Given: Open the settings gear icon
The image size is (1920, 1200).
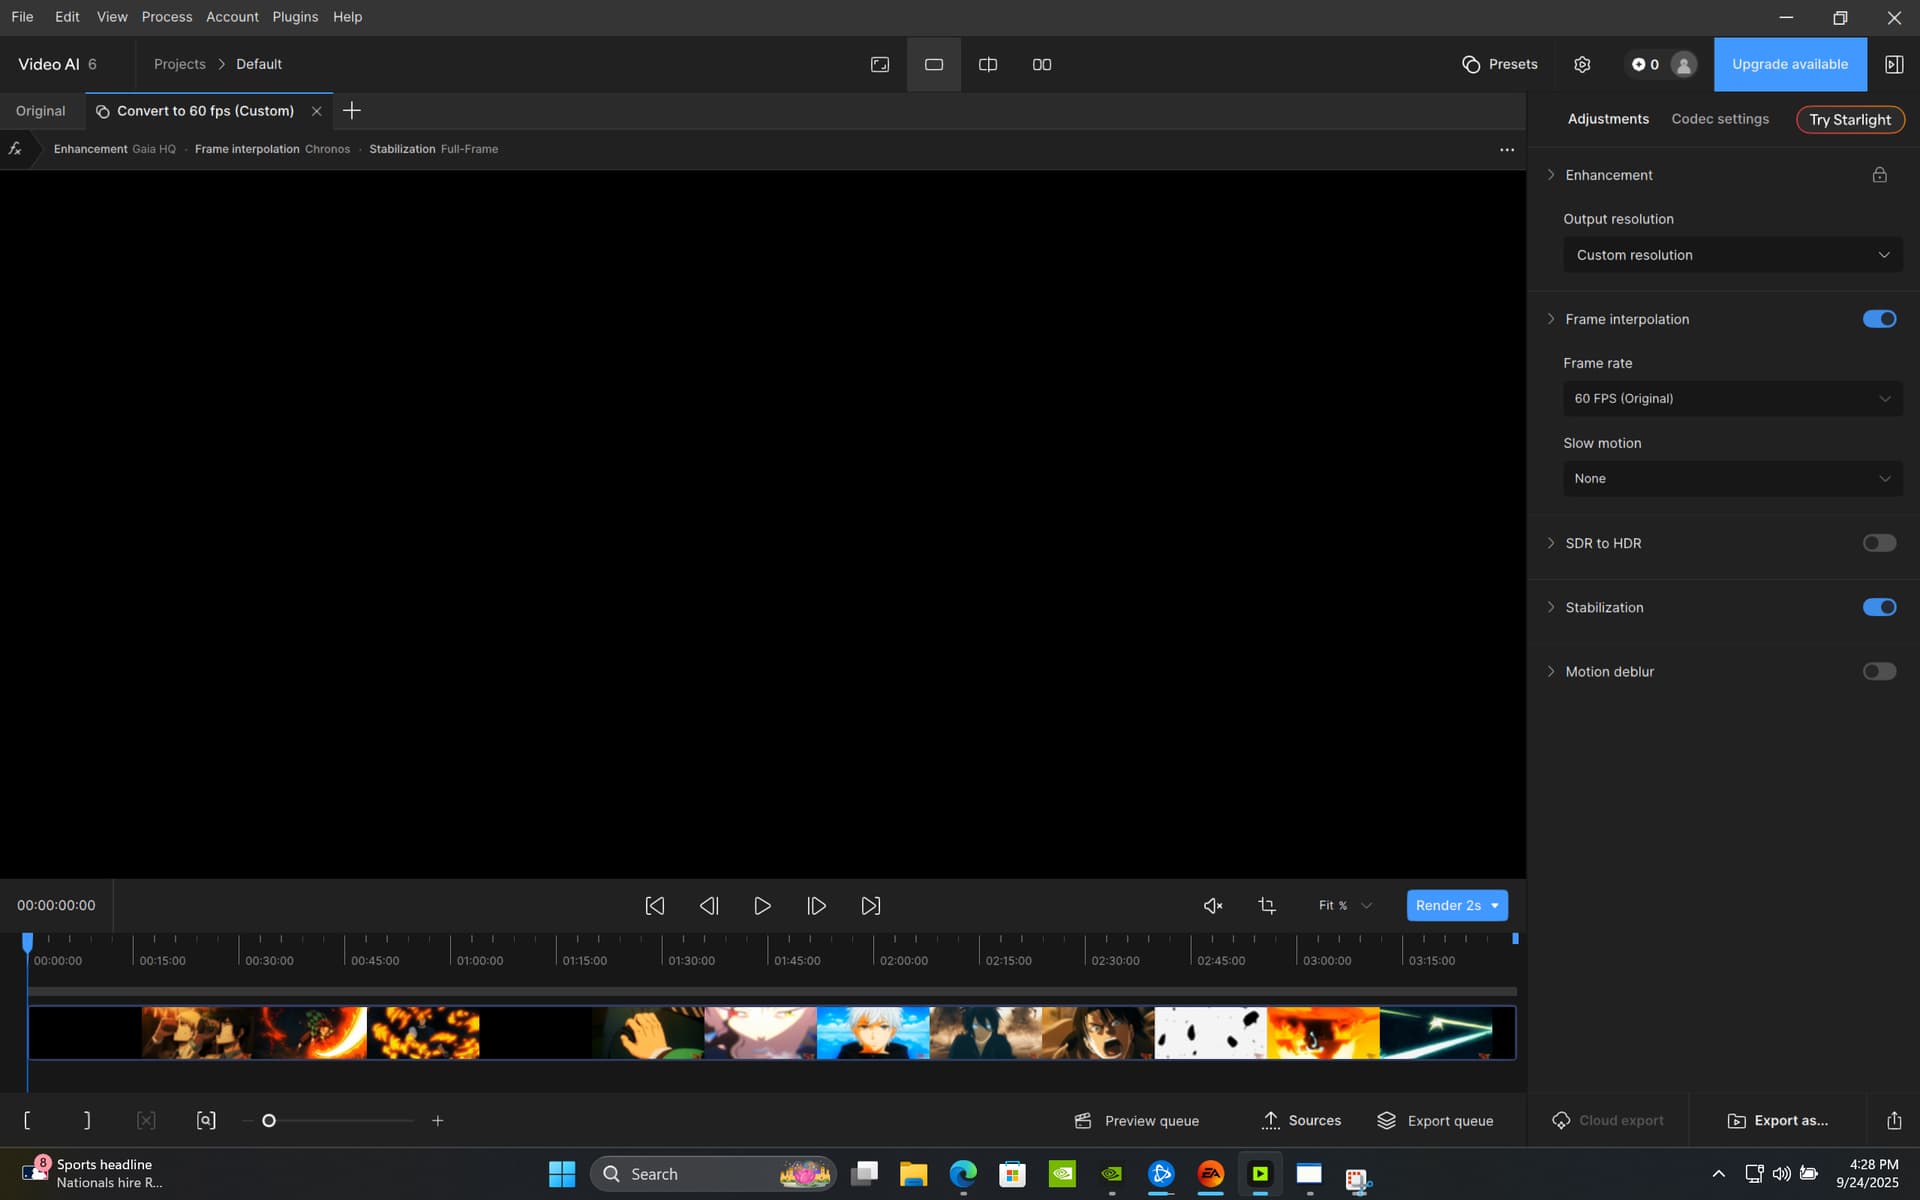Looking at the screenshot, I should coord(1582,64).
